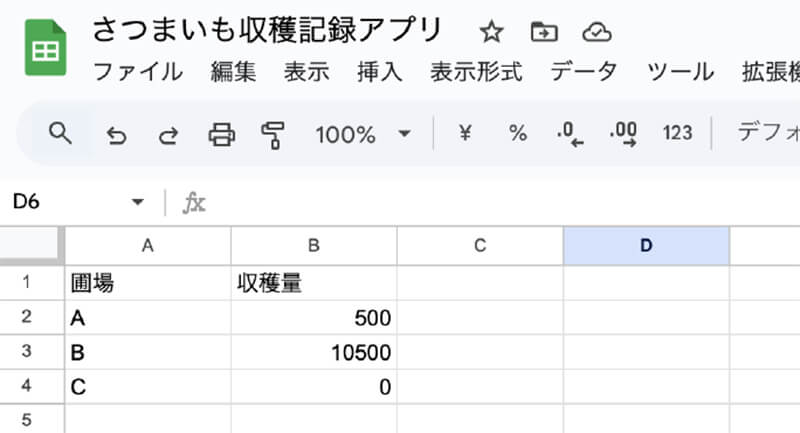Select column D header

[x=646, y=245]
